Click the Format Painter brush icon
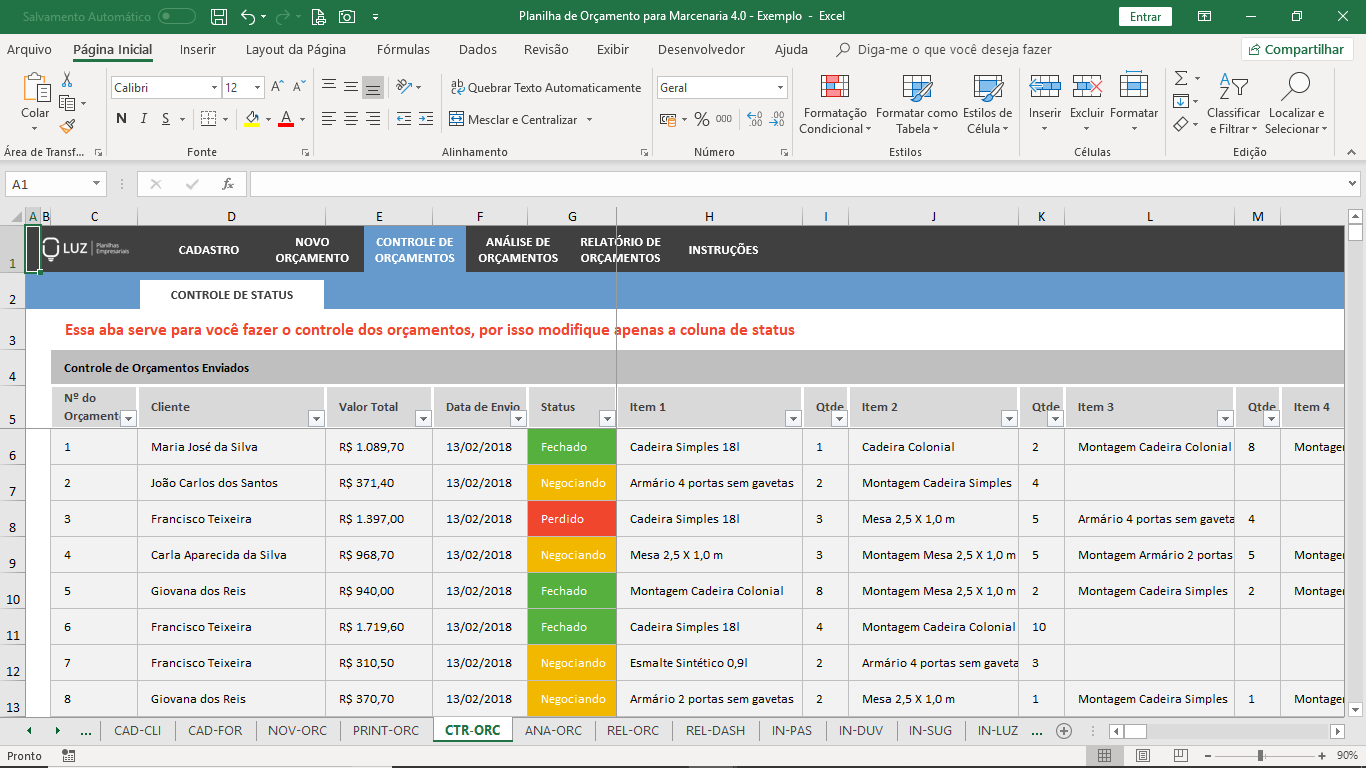 pyautogui.click(x=67, y=127)
